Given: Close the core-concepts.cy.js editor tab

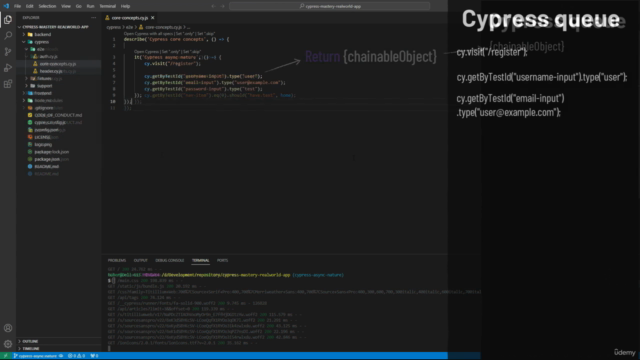Looking at the screenshot, I should 153,18.
